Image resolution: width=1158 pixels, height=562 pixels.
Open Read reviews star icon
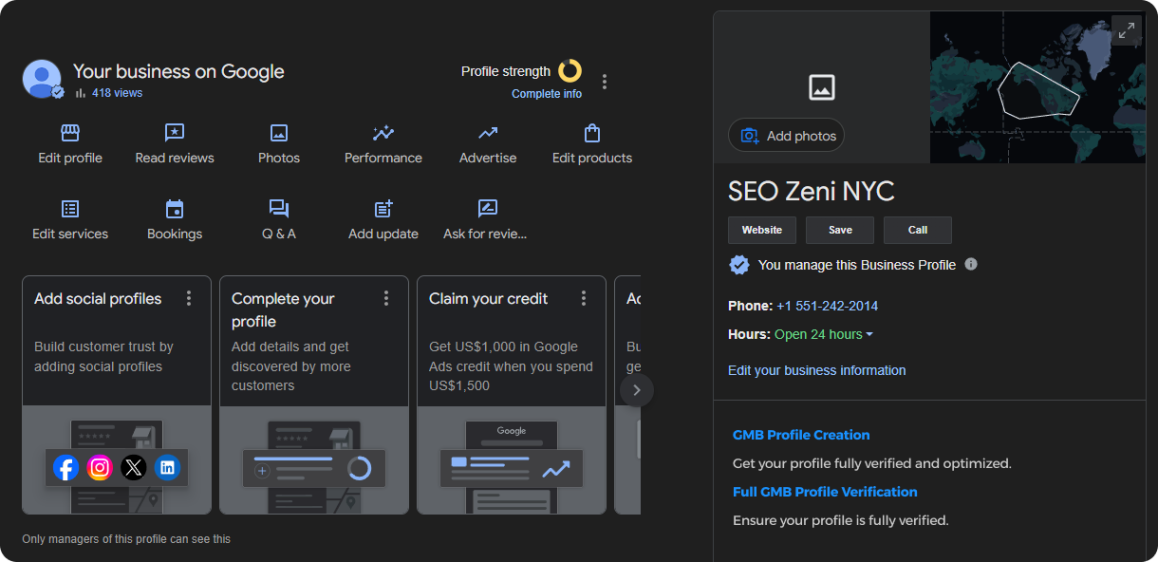click(x=174, y=133)
